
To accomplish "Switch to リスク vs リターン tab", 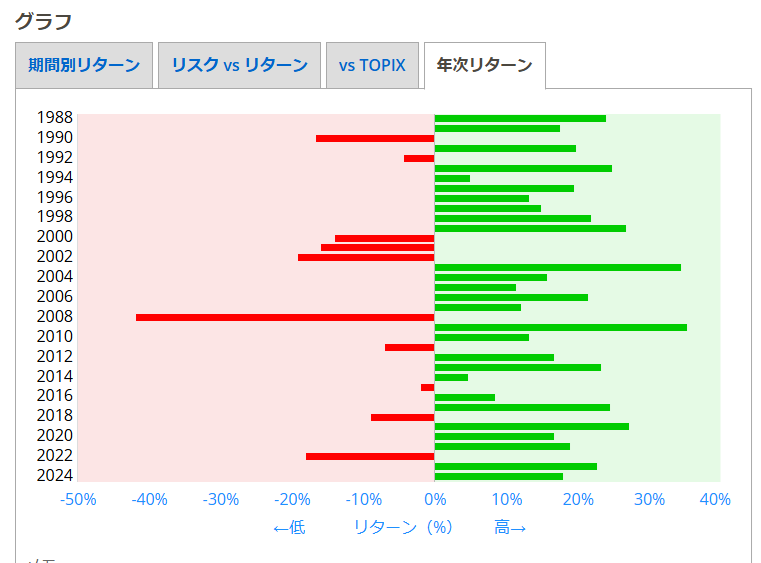I will pos(239,66).
